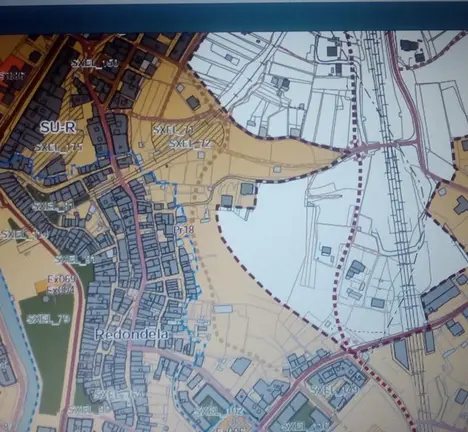Select the SXEL_175 zone label
This screenshot has height=432, width=468.
[58, 147]
